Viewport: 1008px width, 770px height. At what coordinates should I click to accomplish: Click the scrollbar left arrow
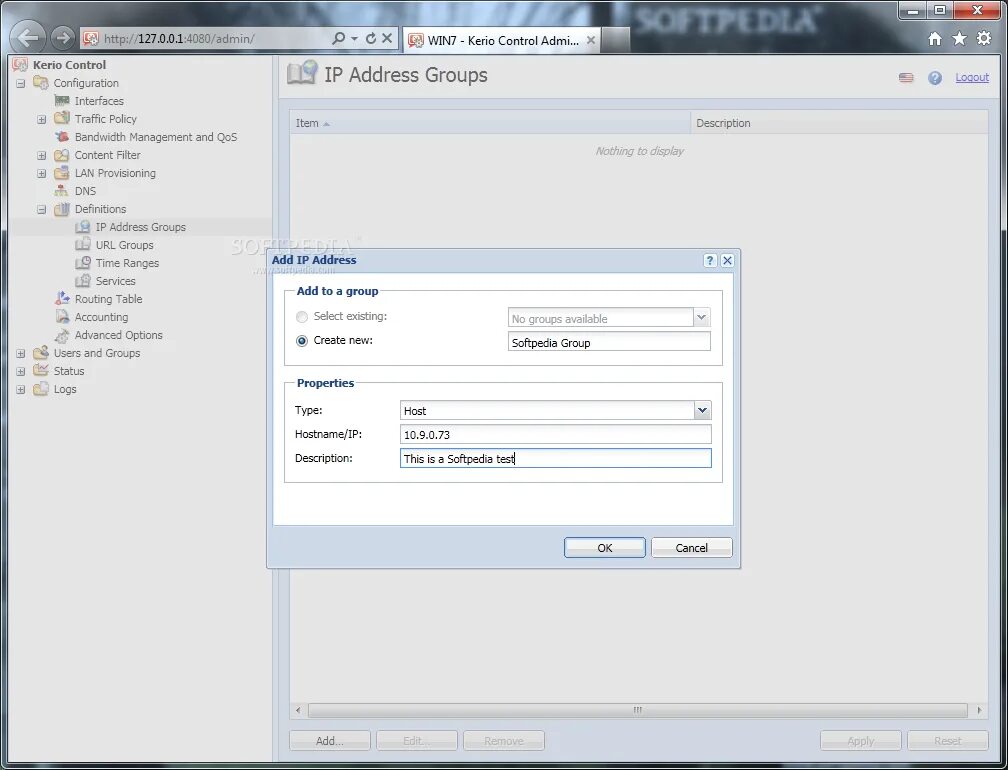click(298, 710)
